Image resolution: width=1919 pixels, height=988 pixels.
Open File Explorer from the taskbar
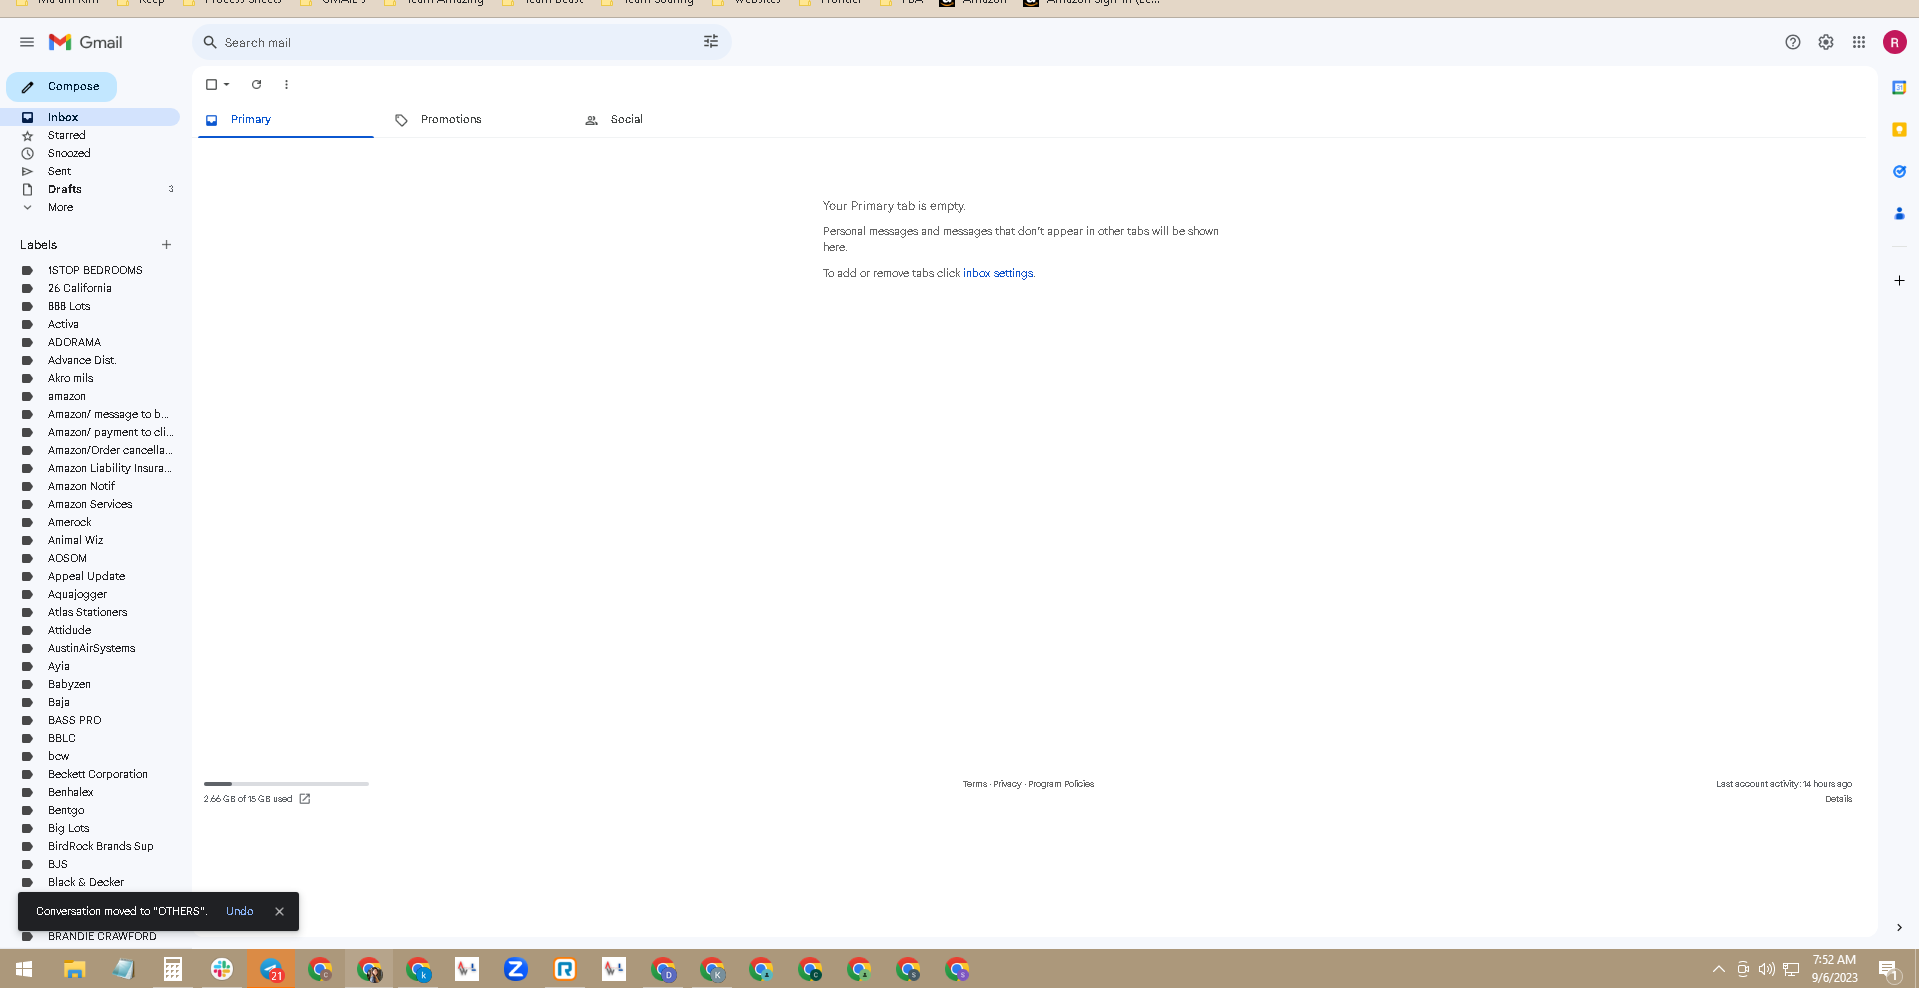coord(74,969)
